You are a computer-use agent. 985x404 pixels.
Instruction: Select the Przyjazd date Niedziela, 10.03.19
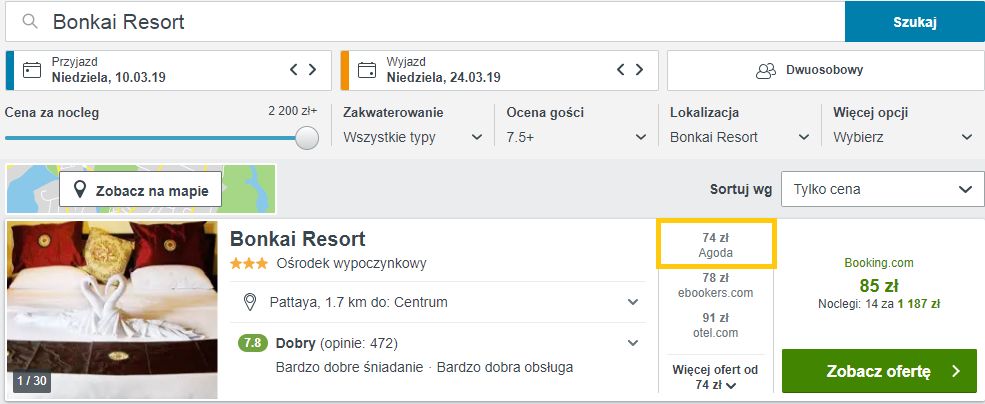(x=109, y=78)
